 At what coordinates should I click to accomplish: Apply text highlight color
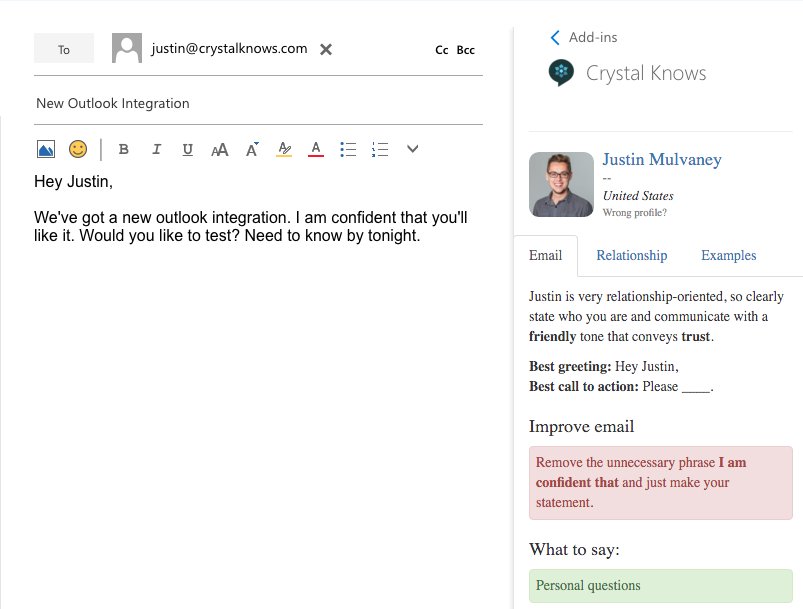(x=284, y=150)
